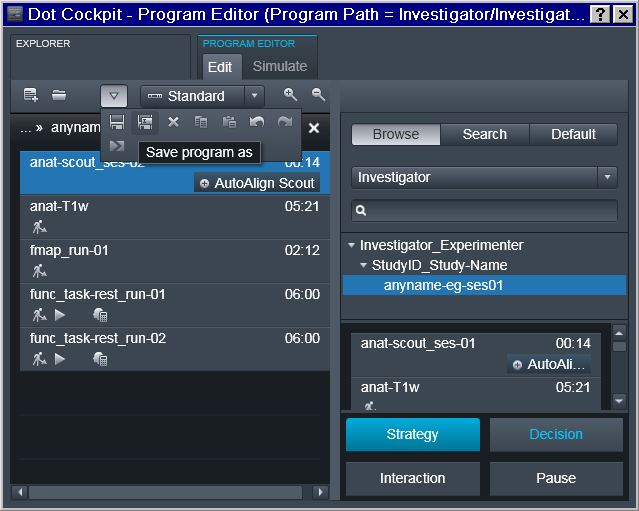The width and height of the screenshot is (639, 511).
Task: Click the Interaction button
Action: [x=413, y=478]
